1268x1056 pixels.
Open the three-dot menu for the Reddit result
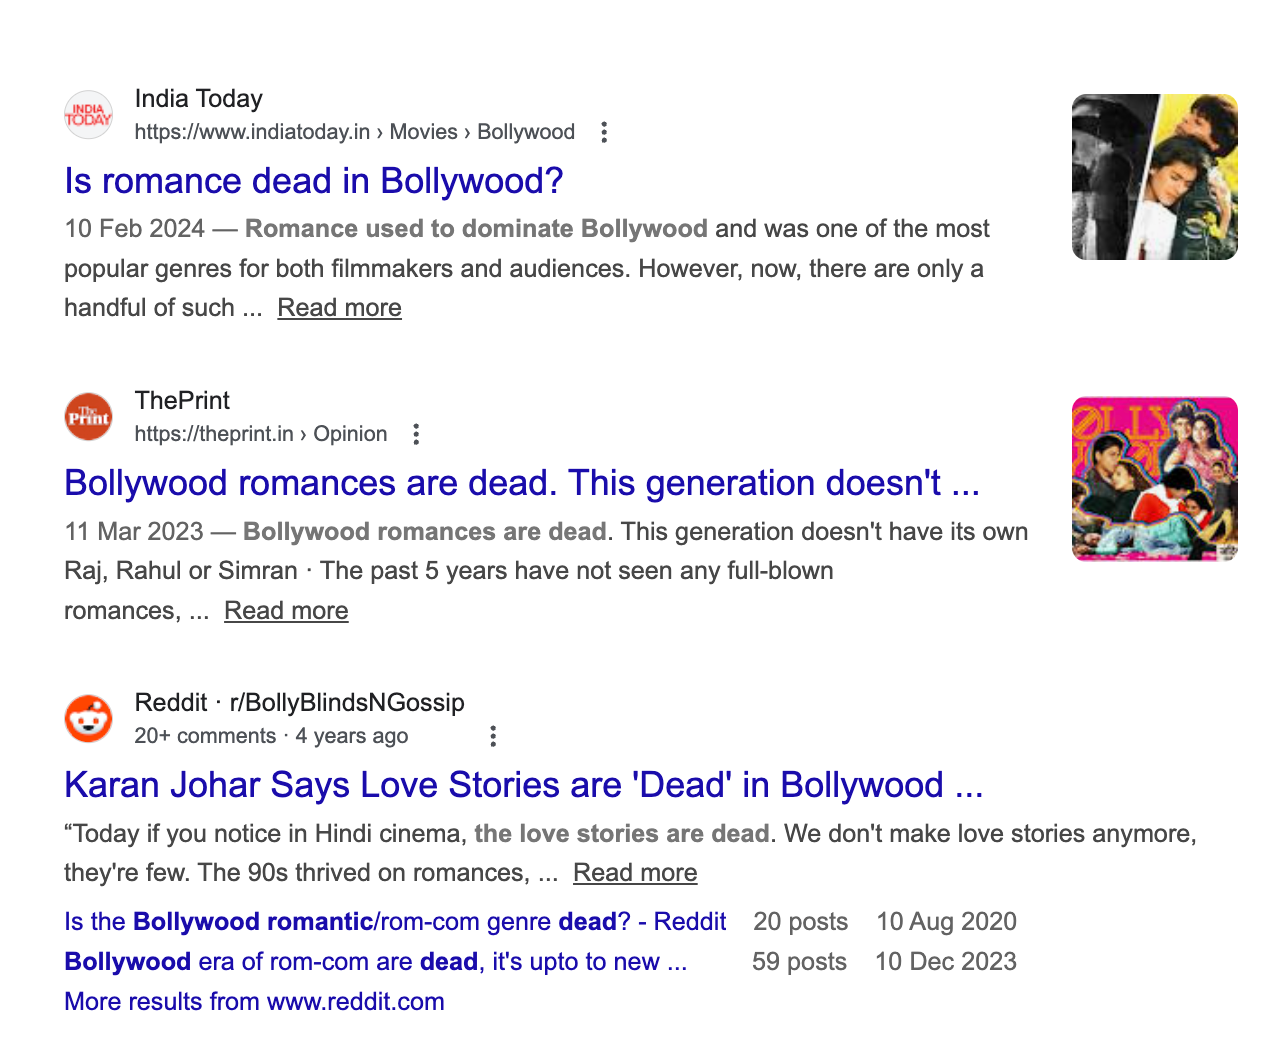pos(493,735)
